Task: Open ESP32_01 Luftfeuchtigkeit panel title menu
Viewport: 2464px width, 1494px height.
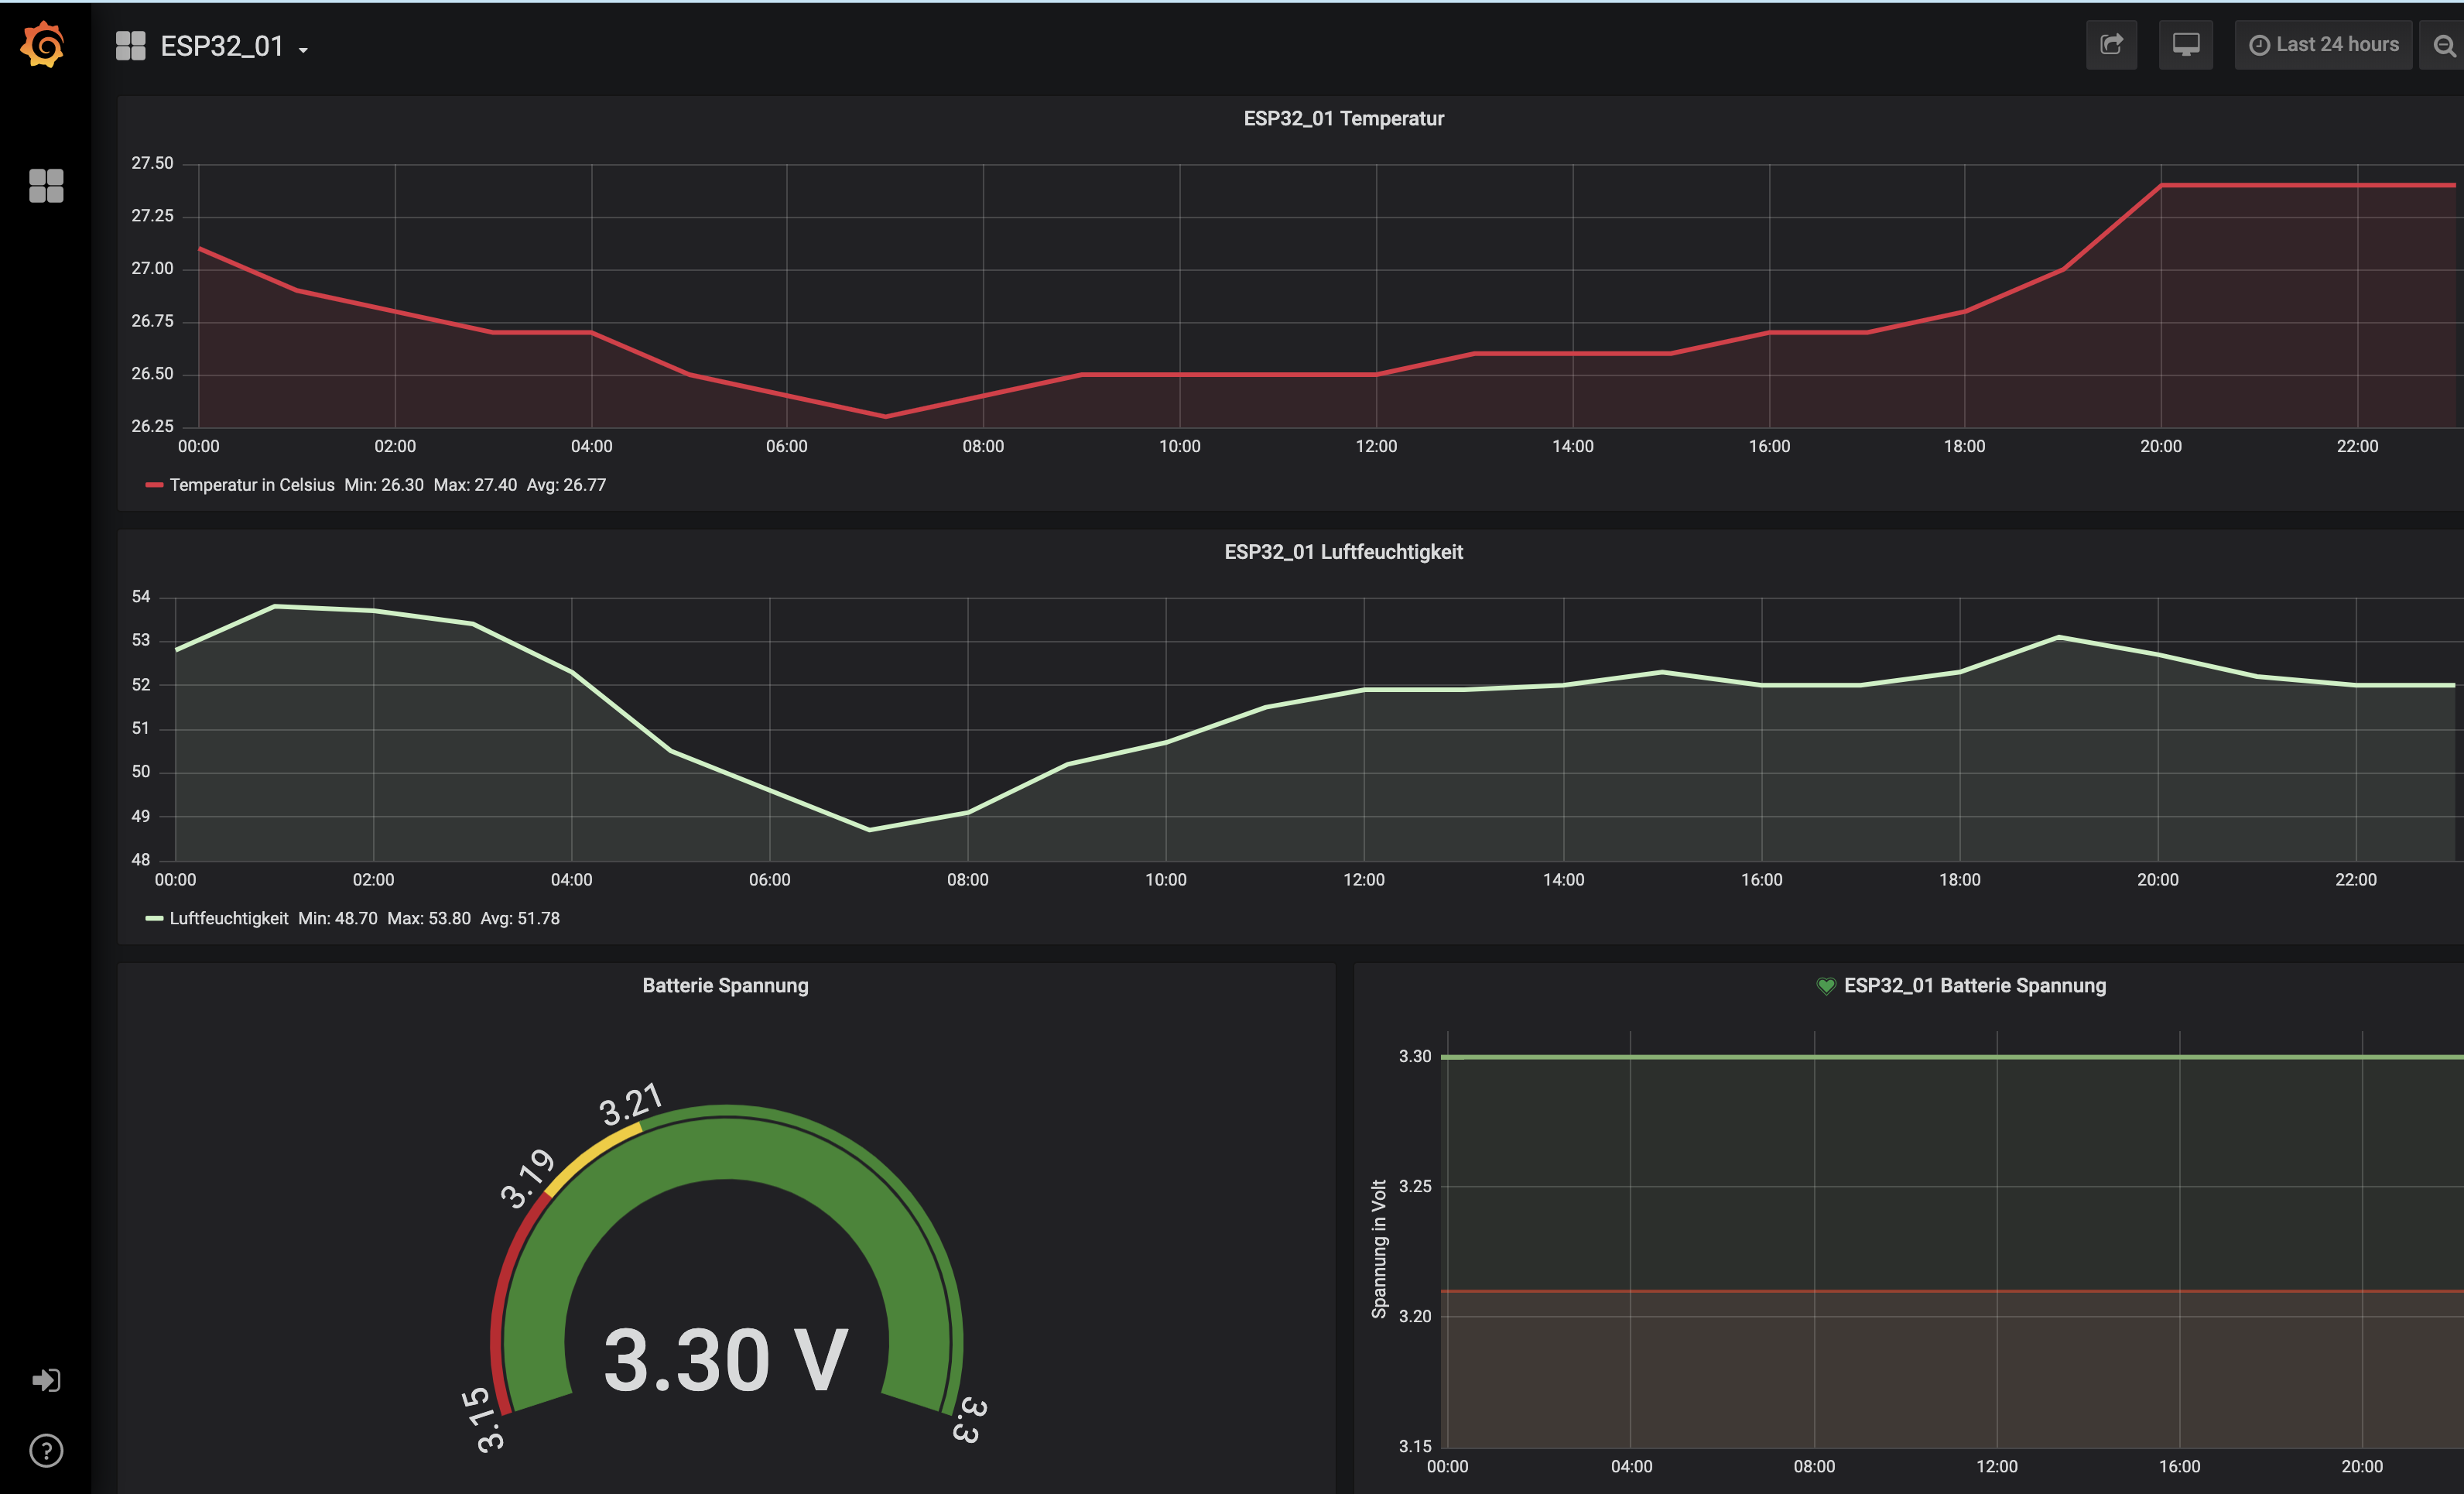Action: [x=1343, y=552]
